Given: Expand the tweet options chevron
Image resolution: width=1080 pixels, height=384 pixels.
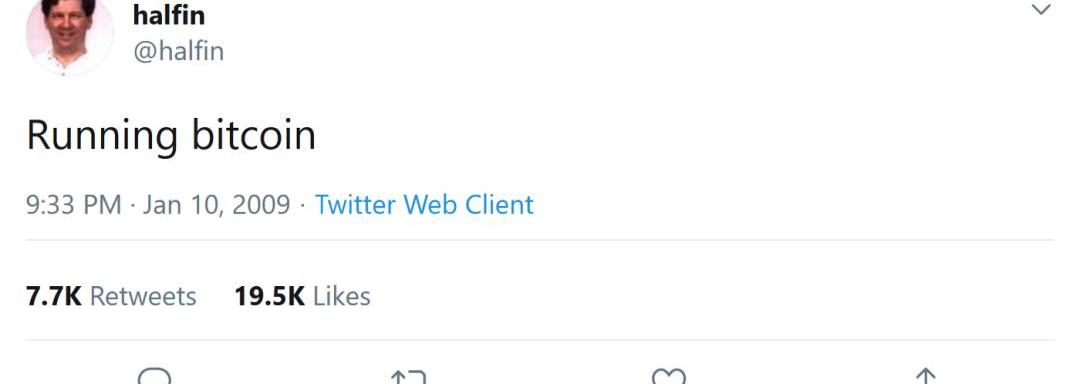Looking at the screenshot, I should 1041,9.
